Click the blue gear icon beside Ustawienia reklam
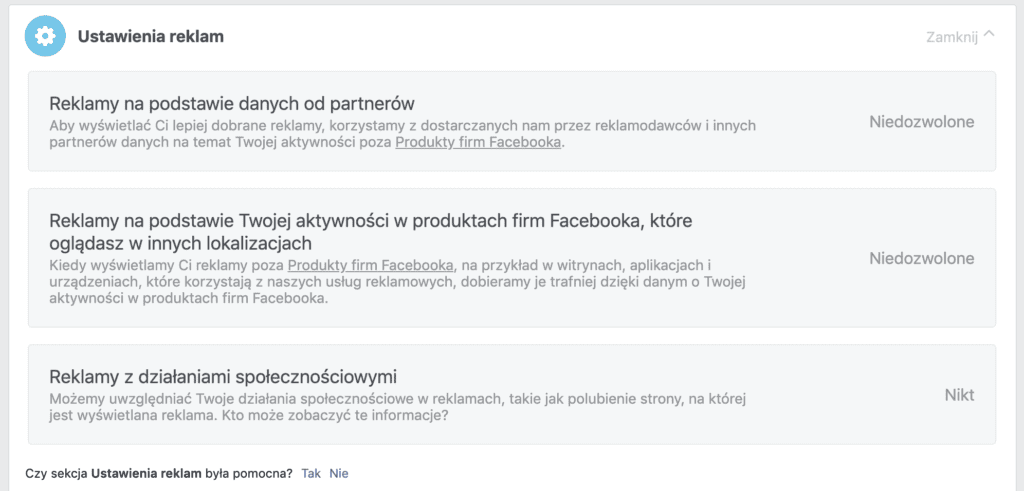 click(45, 36)
